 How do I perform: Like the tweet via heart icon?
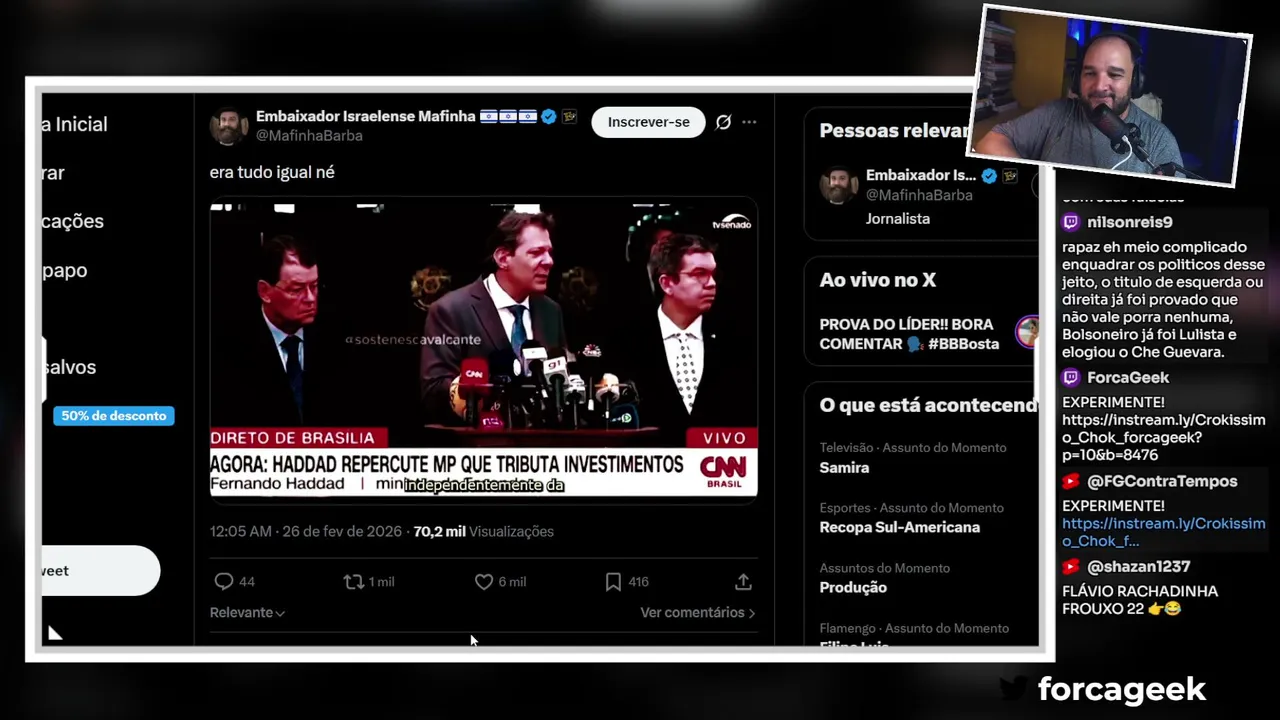point(484,581)
